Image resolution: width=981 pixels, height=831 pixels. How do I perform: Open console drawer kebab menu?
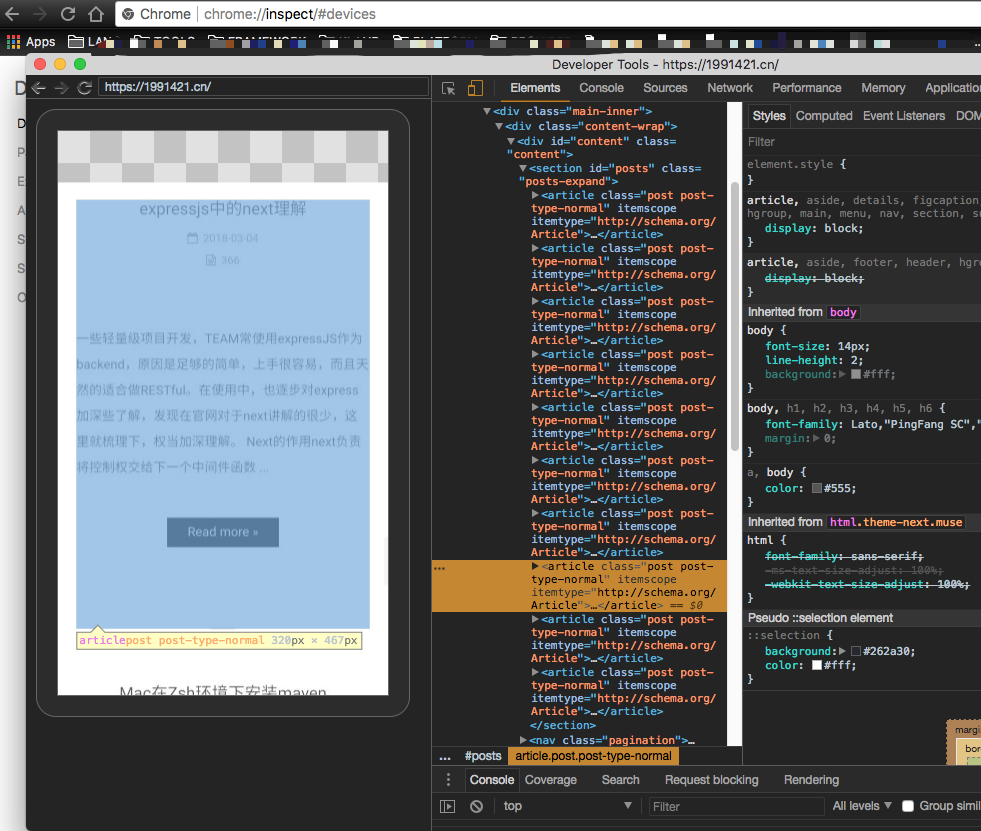pyautogui.click(x=448, y=780)
